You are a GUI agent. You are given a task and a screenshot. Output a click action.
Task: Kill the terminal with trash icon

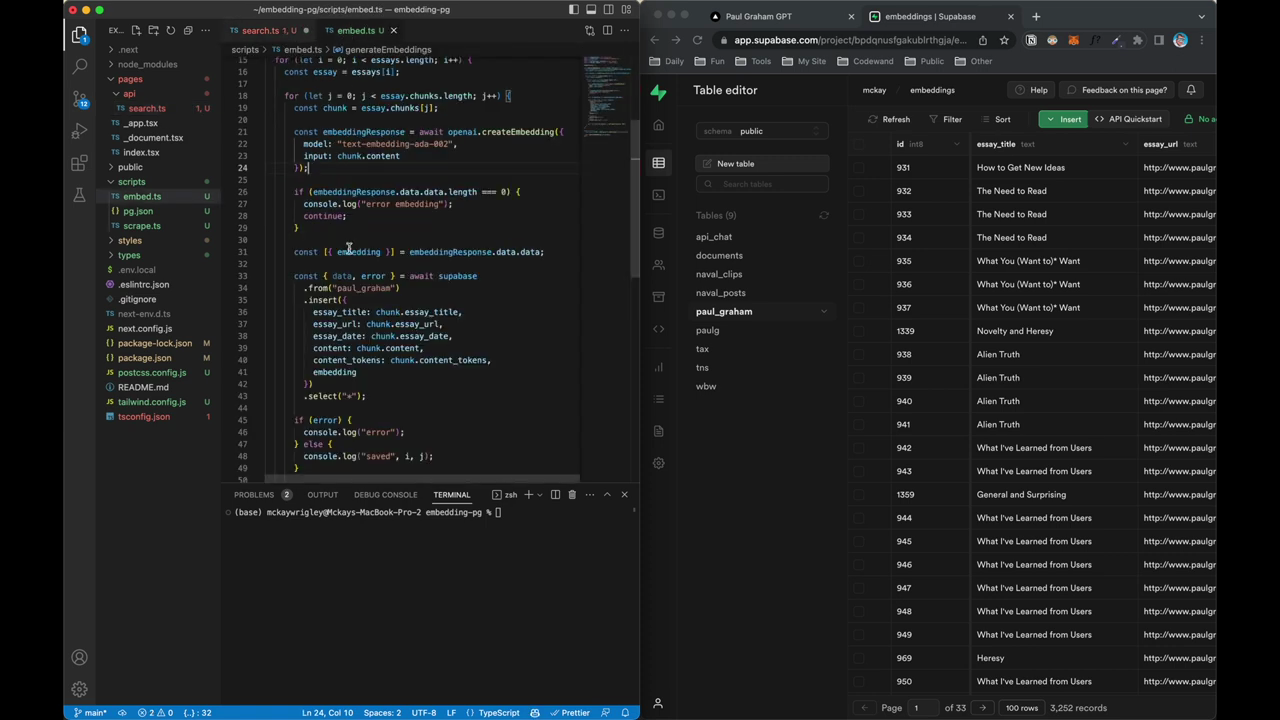(x=572, y=494)
